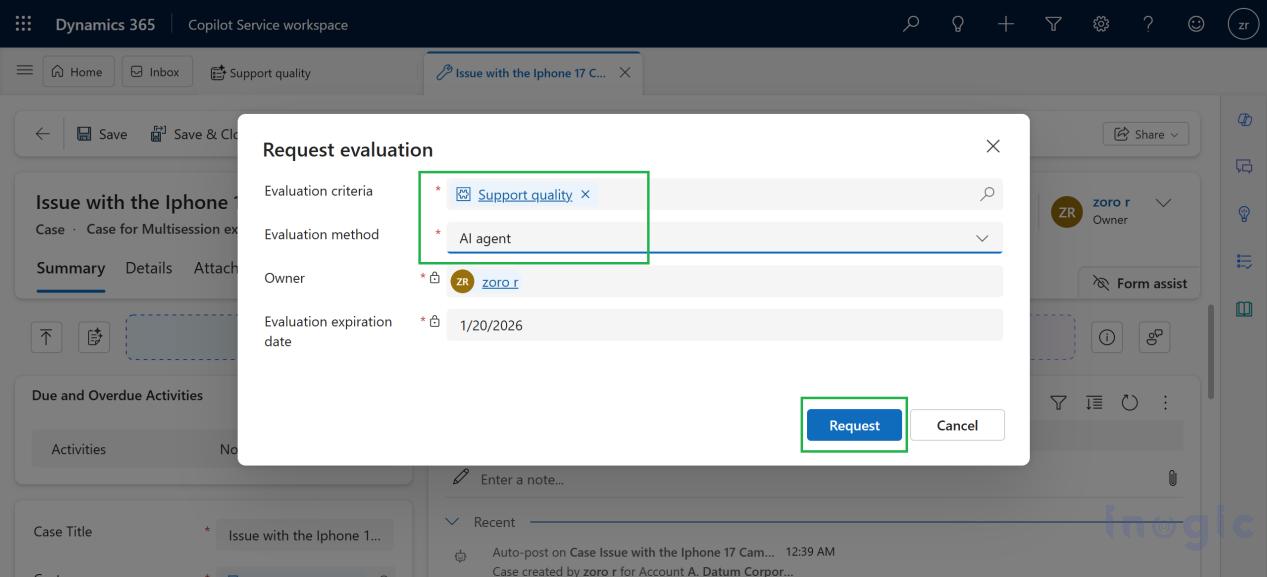The image size is (1267, 577).
Task: Click the attachment paperclip in note box
Action: (1172, 479)
